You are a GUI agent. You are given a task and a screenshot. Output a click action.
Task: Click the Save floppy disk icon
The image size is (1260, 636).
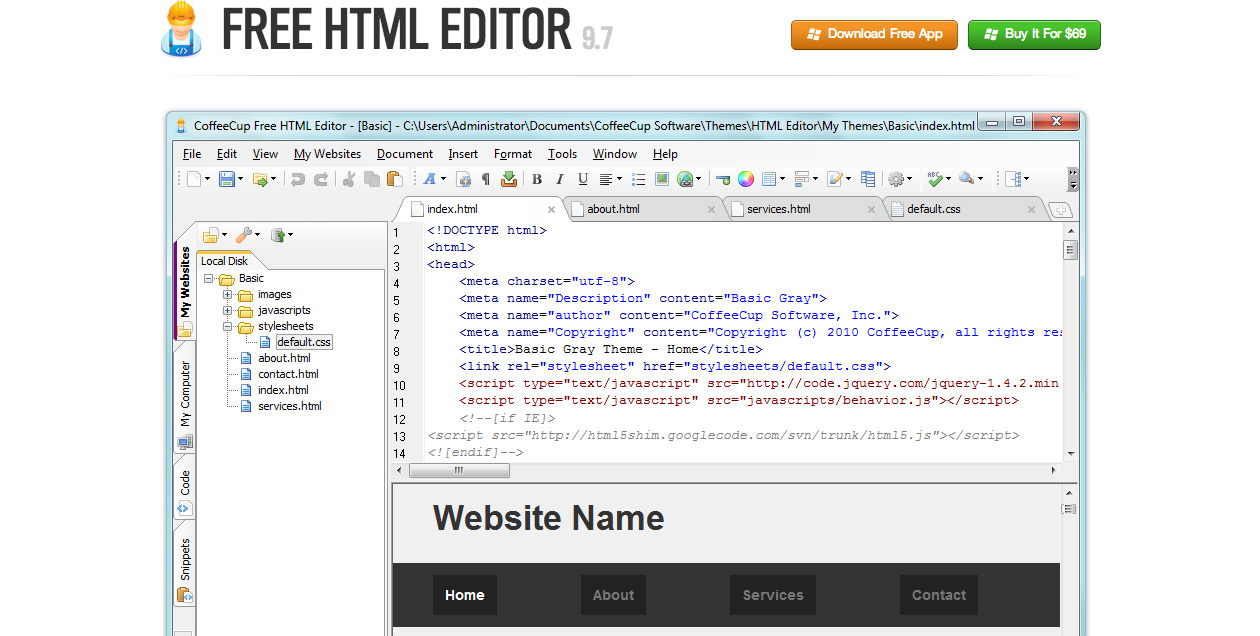(x=227, y=179)
